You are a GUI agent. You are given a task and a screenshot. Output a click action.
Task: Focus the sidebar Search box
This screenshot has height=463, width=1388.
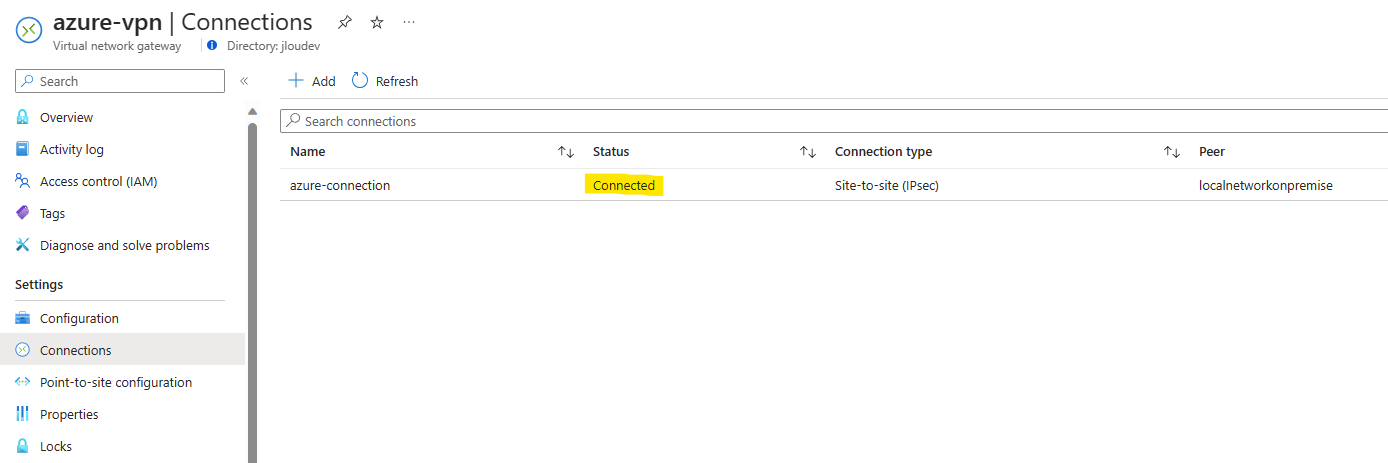click(x=120, y=81)
